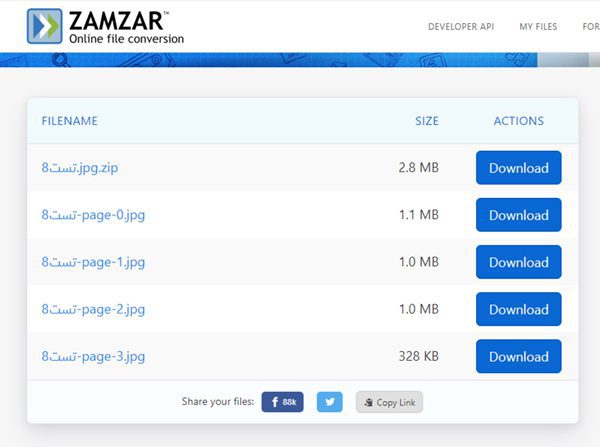Screen dimensions: 600x447
Task: Share files on Facebook
Action: (282, 402)
